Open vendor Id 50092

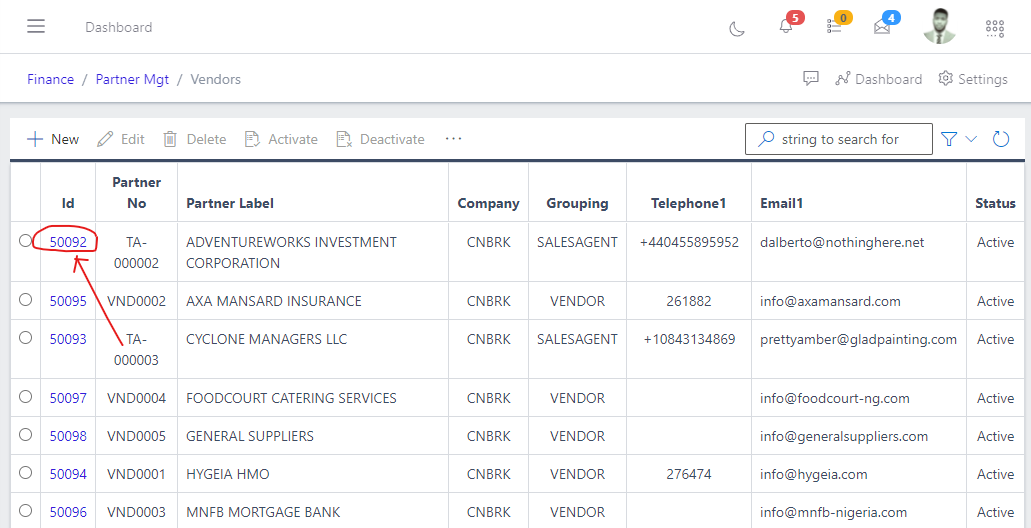[x=68, y=242]
